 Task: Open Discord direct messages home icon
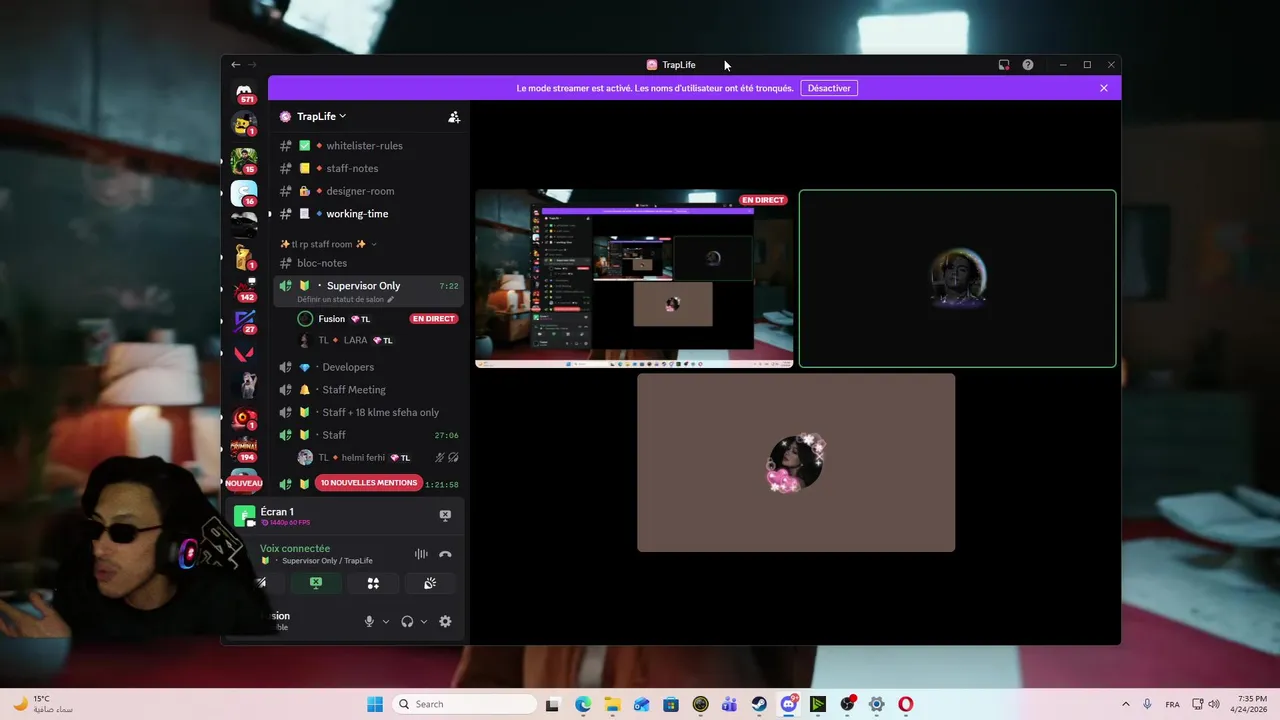click(244, 93)
